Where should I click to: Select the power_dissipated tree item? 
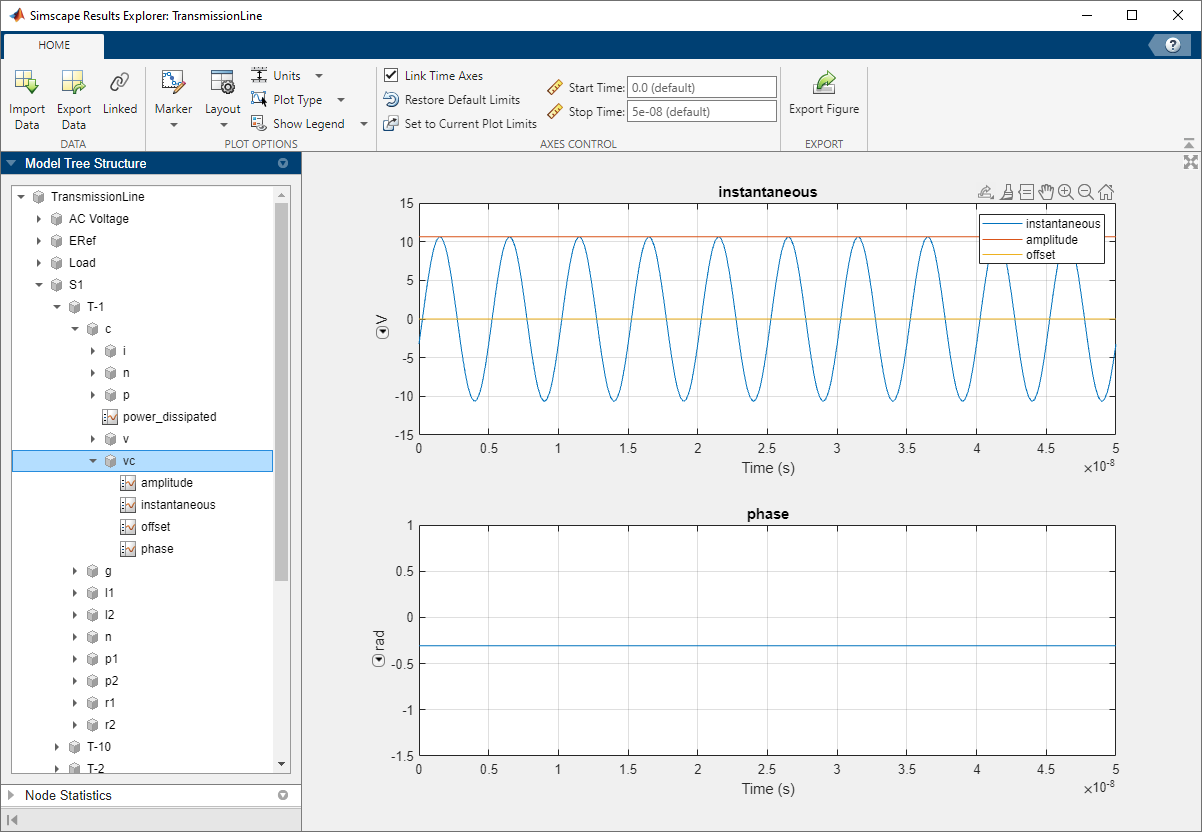pyautogui.click(x=169, y=417)
